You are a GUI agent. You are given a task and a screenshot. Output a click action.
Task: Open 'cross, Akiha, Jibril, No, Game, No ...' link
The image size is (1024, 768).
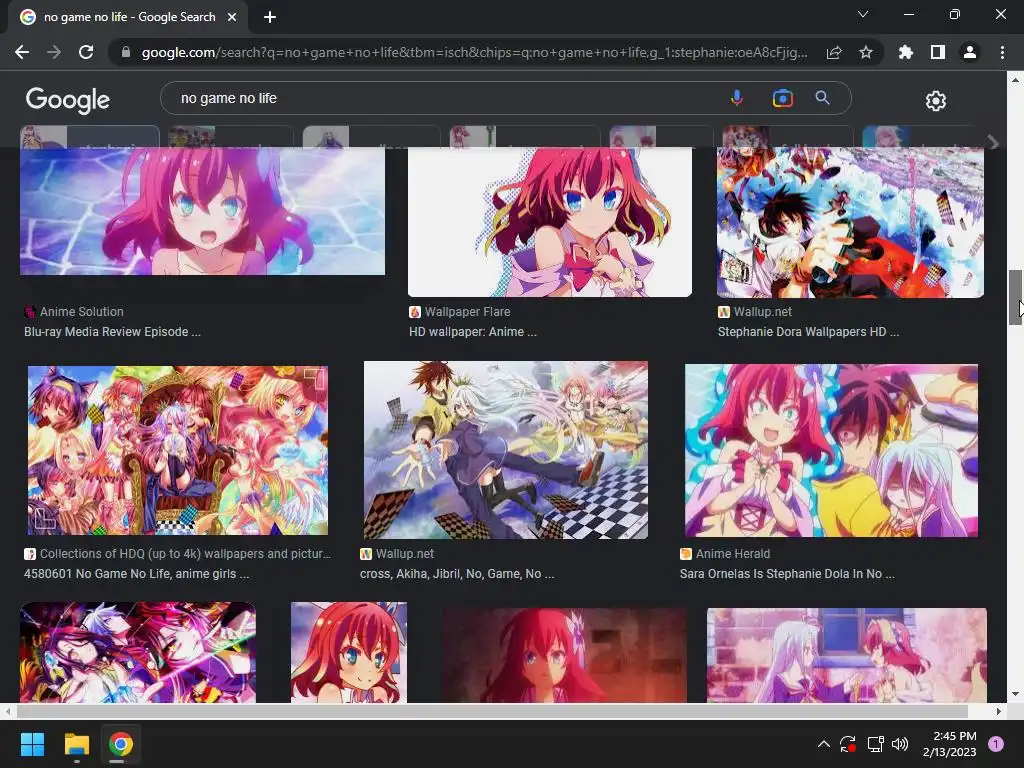[457, 574]
